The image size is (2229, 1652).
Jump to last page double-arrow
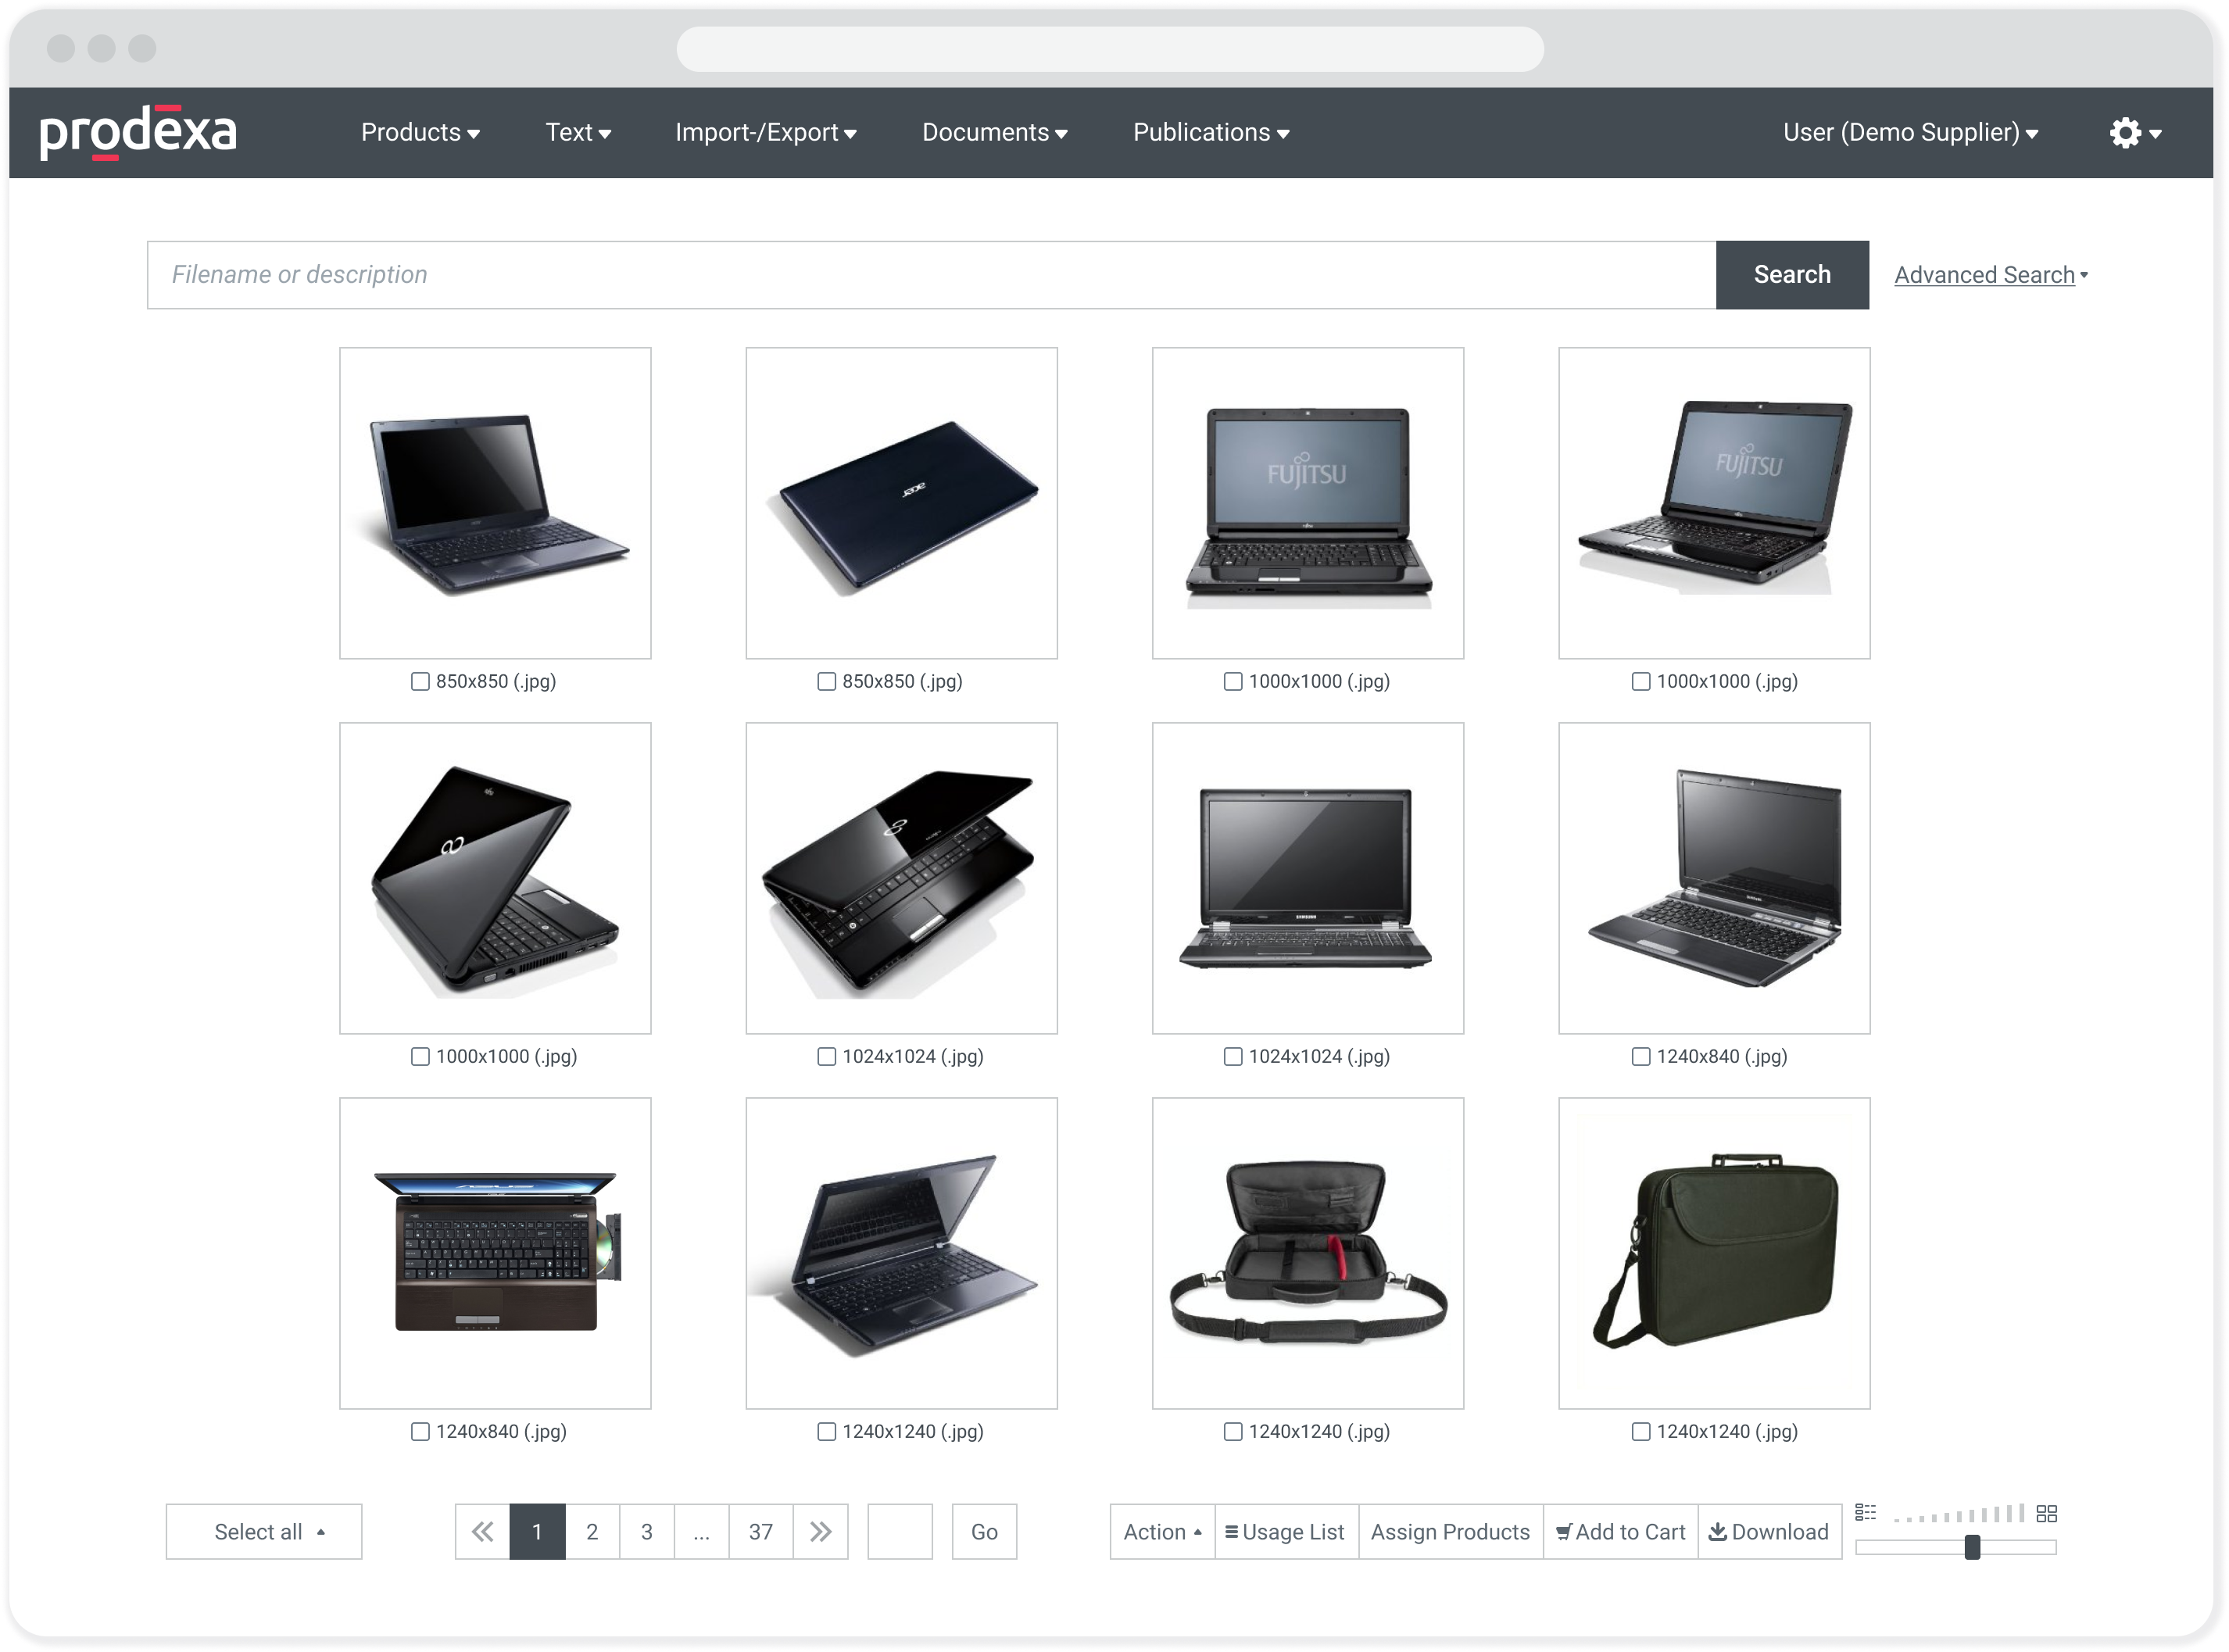point(820,1531)
